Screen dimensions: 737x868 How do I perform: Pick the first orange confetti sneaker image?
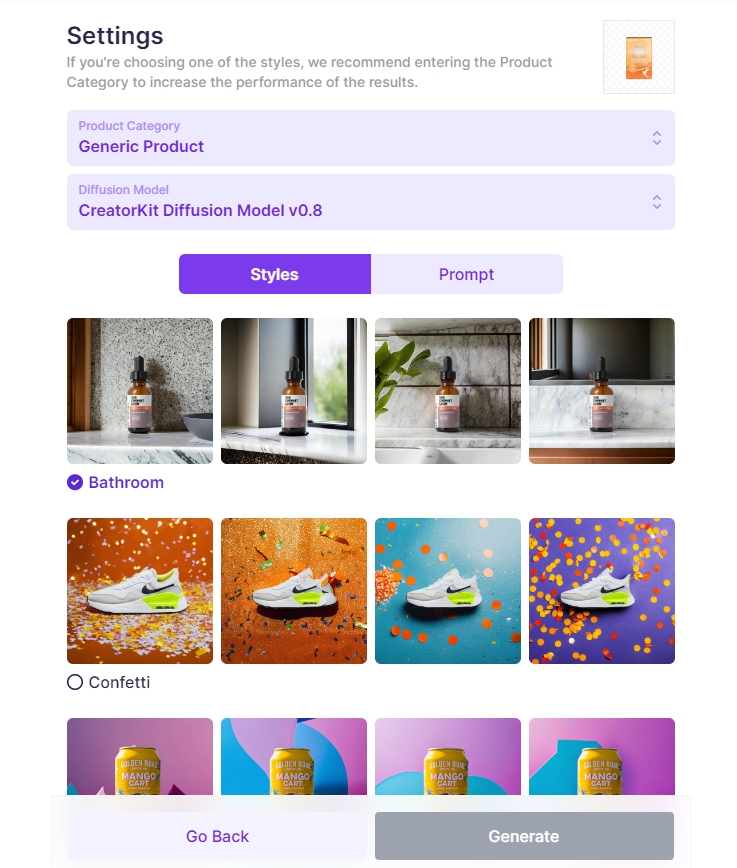tap(140, 591)
